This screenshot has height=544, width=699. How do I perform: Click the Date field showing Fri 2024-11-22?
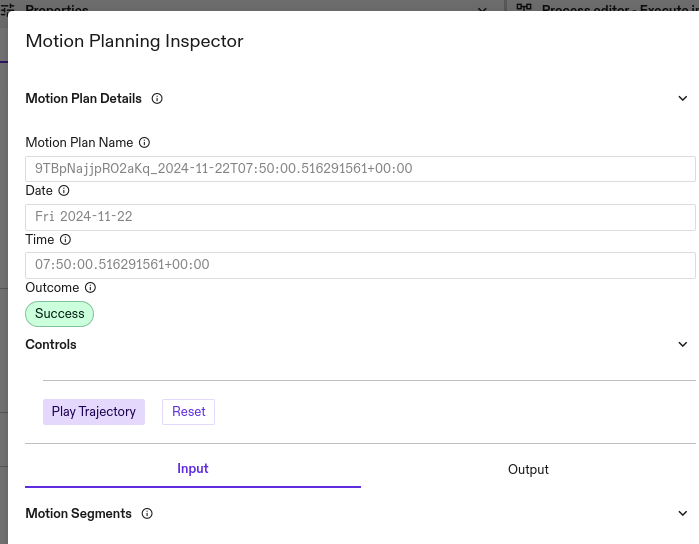click(360, 217)
